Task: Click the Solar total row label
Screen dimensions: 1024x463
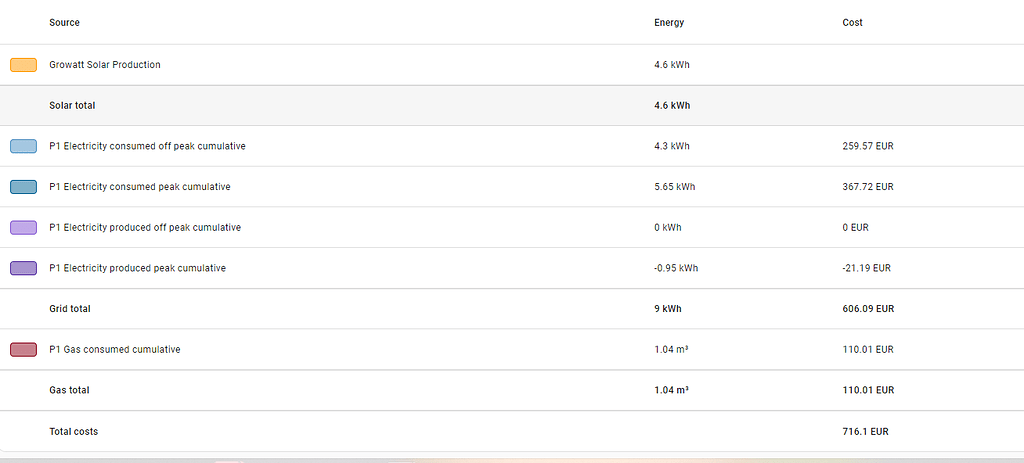Action: tap(72, 105)
